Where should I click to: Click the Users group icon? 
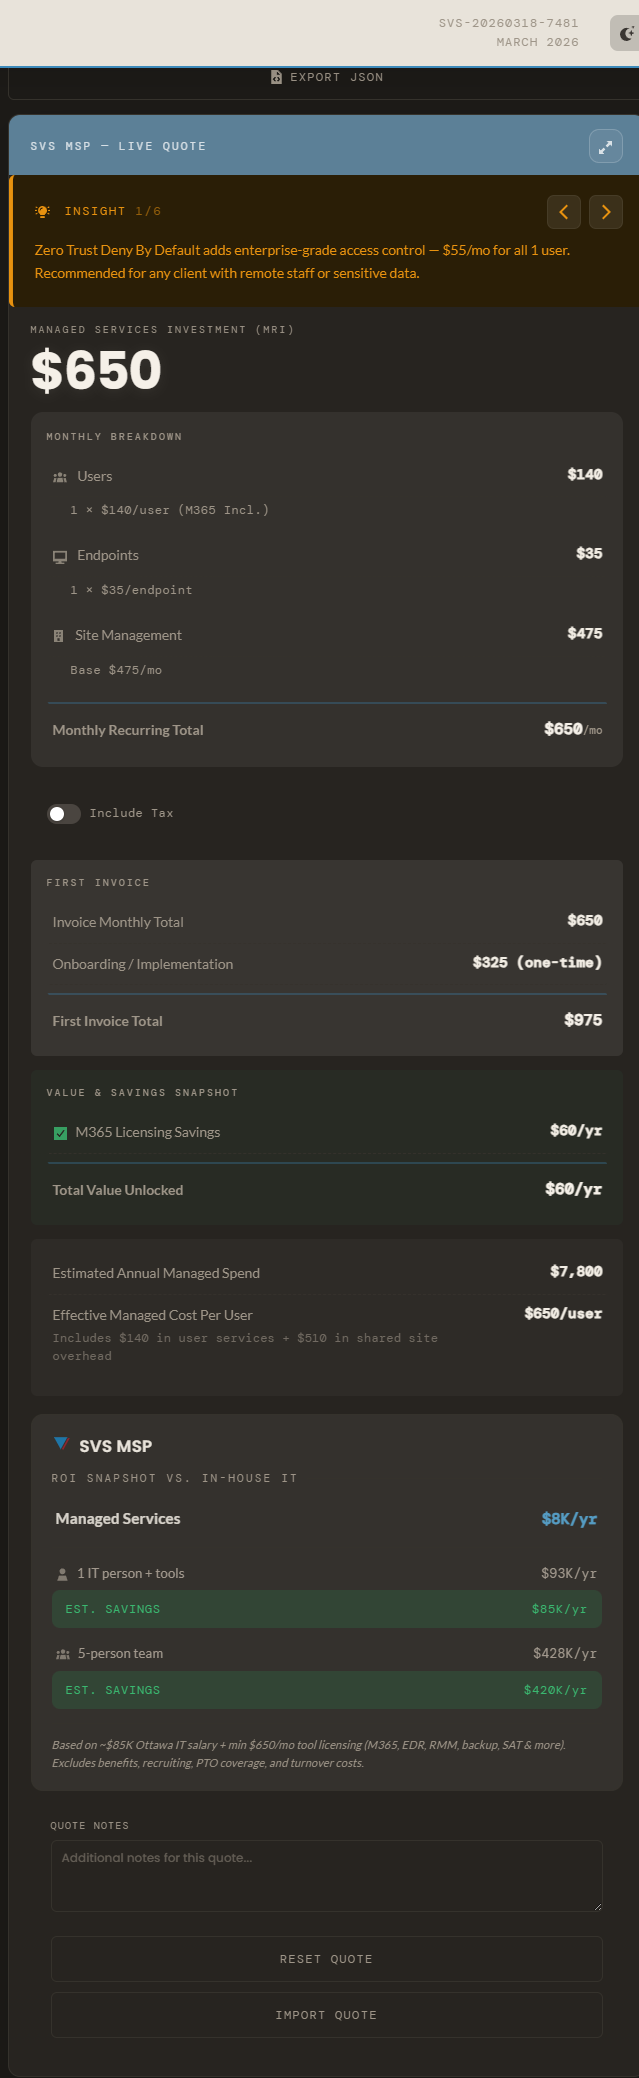point(60,477)
